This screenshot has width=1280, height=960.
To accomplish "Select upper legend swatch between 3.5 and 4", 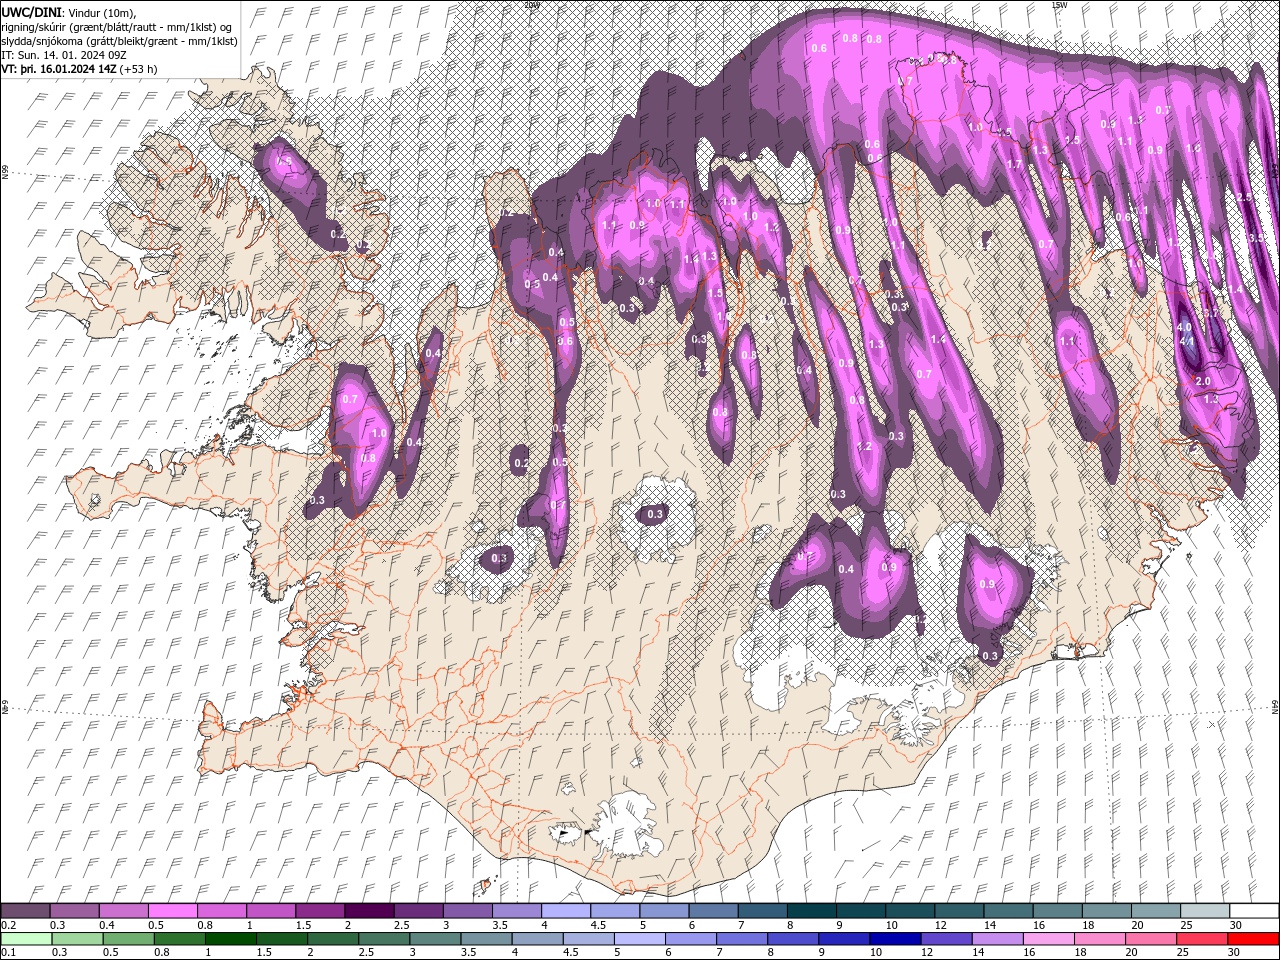I will click(516, 911).
